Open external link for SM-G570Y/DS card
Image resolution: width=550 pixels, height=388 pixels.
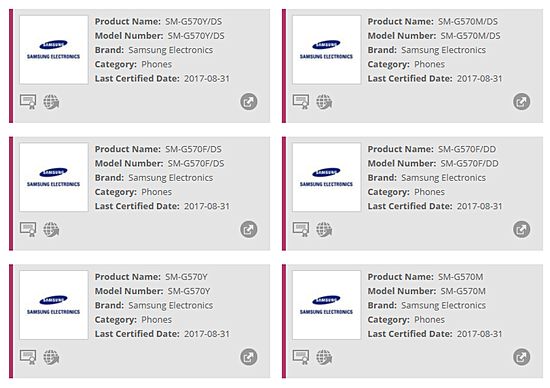click(249, 102)
